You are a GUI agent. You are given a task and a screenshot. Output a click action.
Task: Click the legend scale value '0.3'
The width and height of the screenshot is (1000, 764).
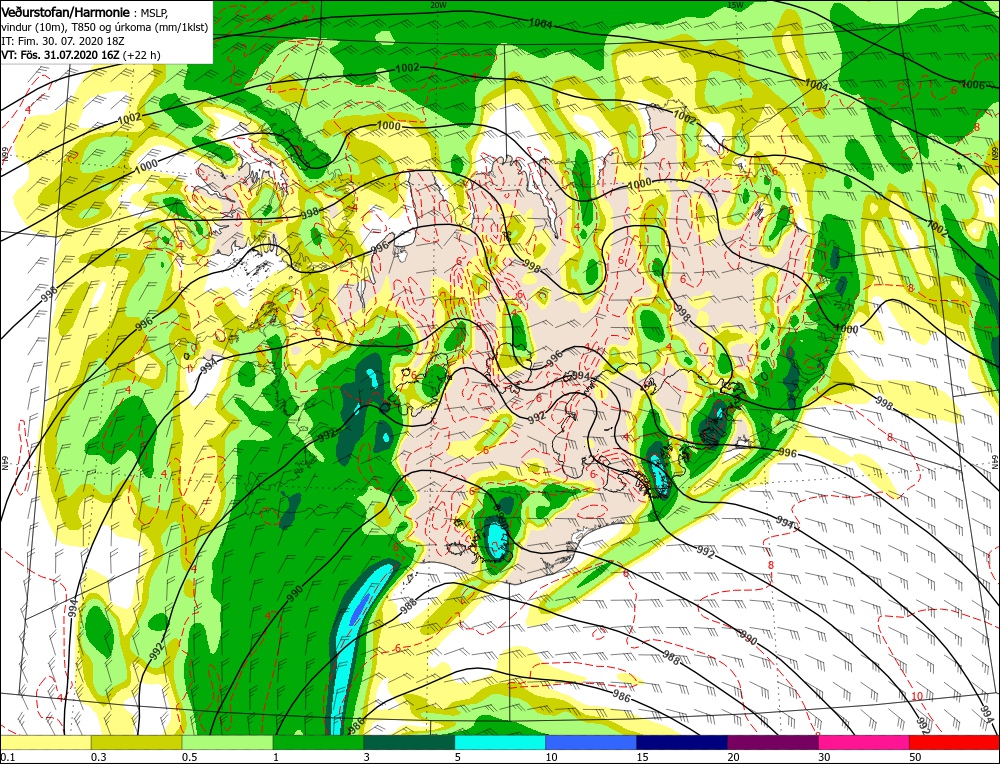point(98,756)
